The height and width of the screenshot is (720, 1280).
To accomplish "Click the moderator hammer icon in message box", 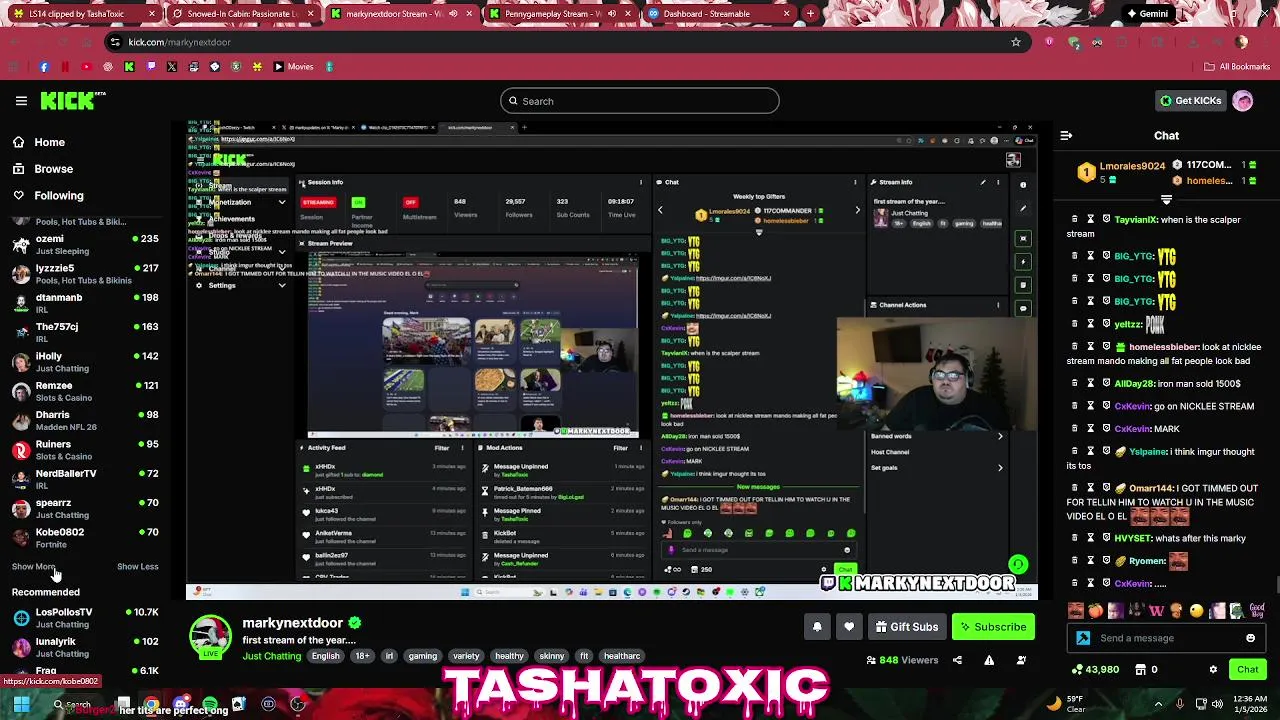I will click(x=1083, y=638).
